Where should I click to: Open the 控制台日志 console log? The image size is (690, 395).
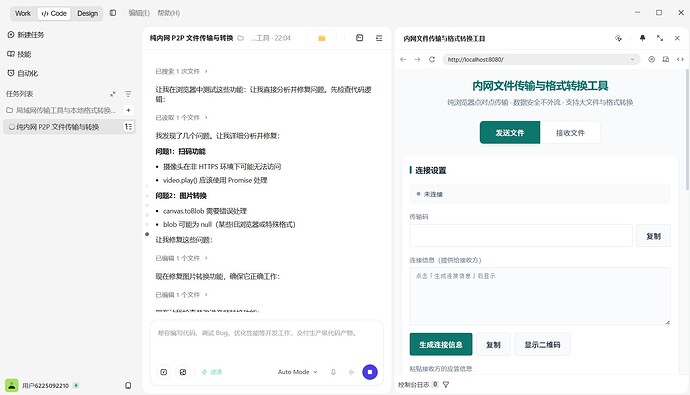click(418, 384)
